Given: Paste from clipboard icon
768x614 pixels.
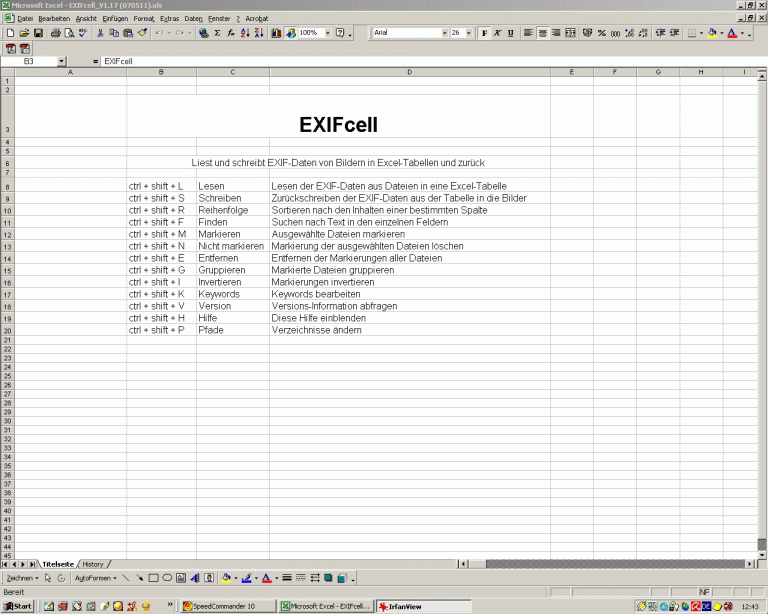Looking at the screenshot, I should (128, 33).
